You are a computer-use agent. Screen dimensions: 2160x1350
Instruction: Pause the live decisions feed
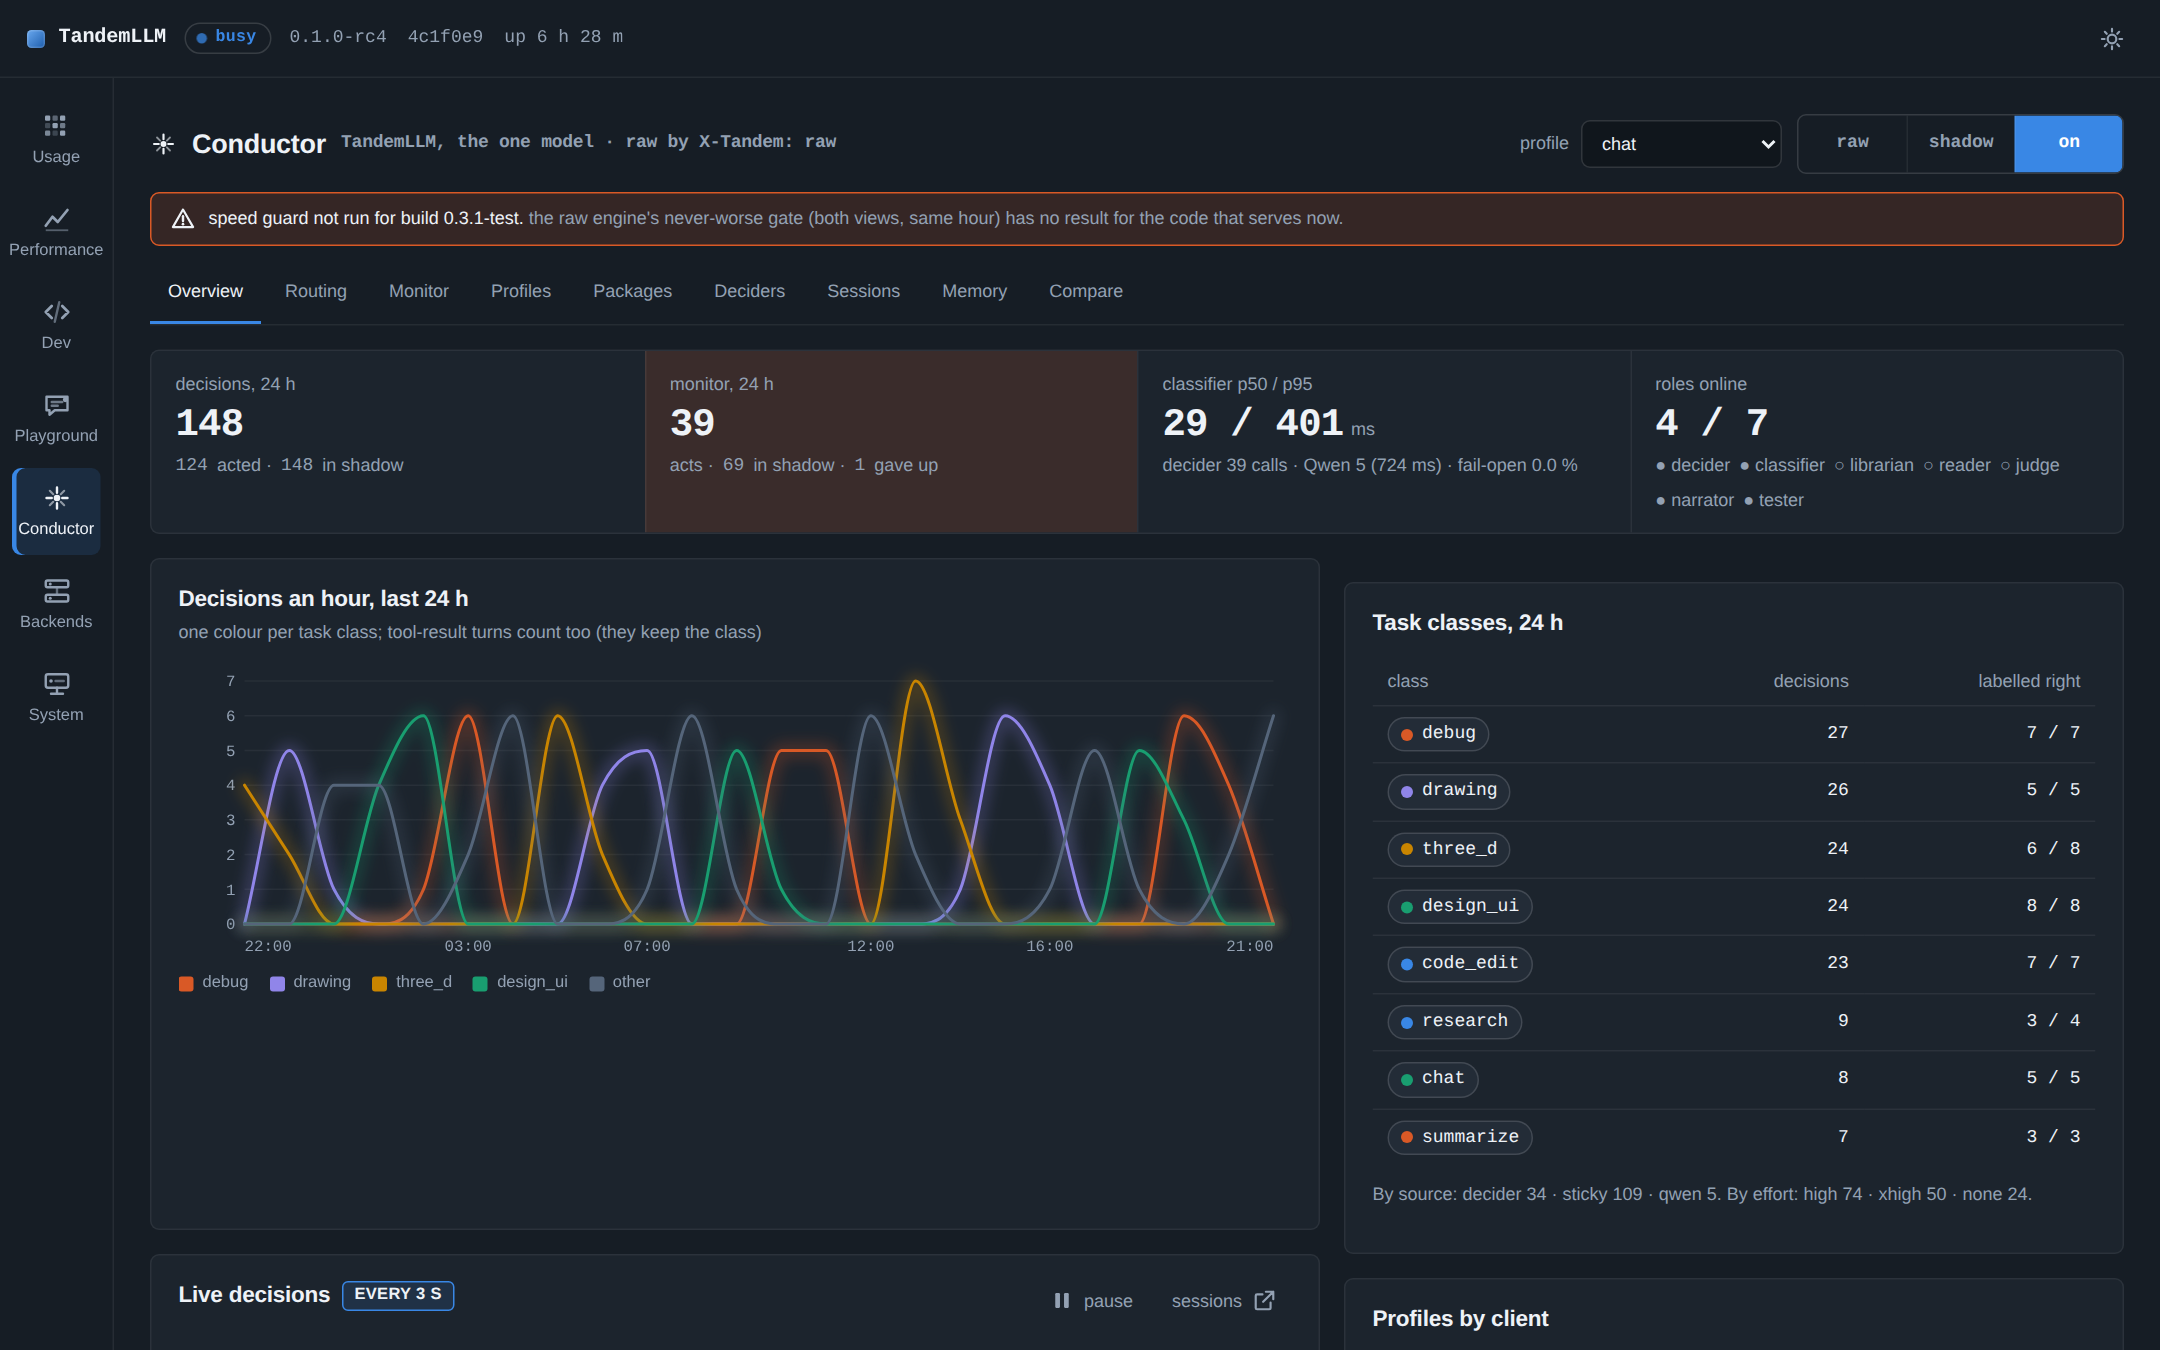[x=1093, y=1300]
